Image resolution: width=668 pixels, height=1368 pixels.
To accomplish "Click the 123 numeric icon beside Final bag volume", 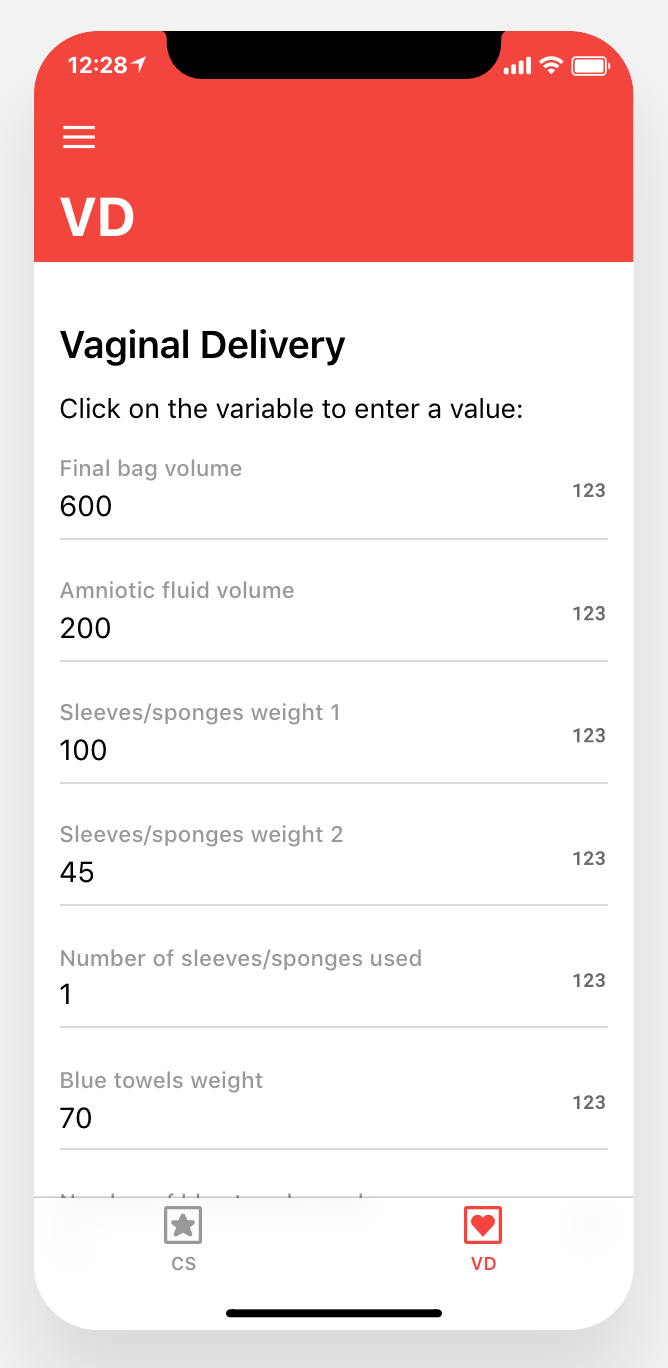I will [x=589, y=490].
